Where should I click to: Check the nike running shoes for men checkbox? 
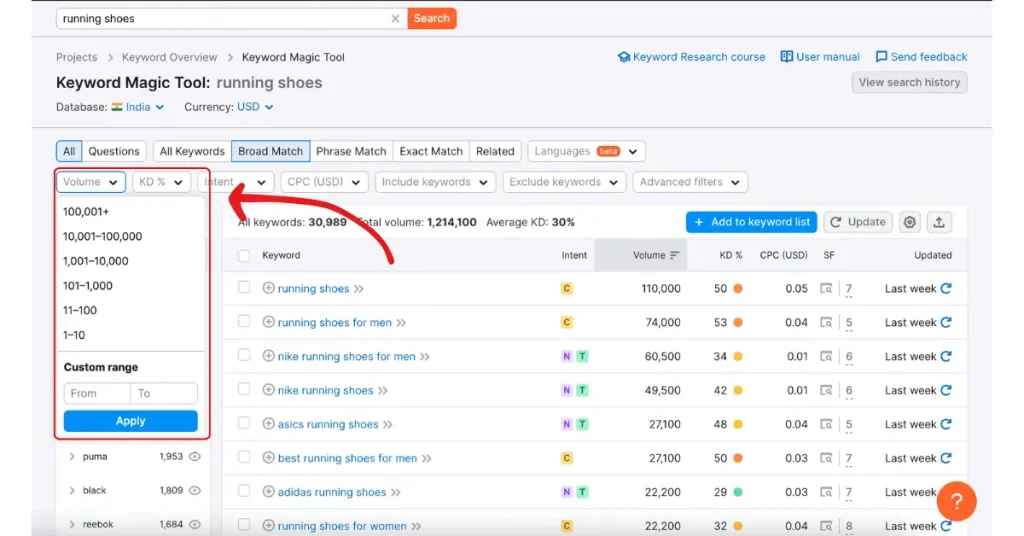click(x=244, y=355)
